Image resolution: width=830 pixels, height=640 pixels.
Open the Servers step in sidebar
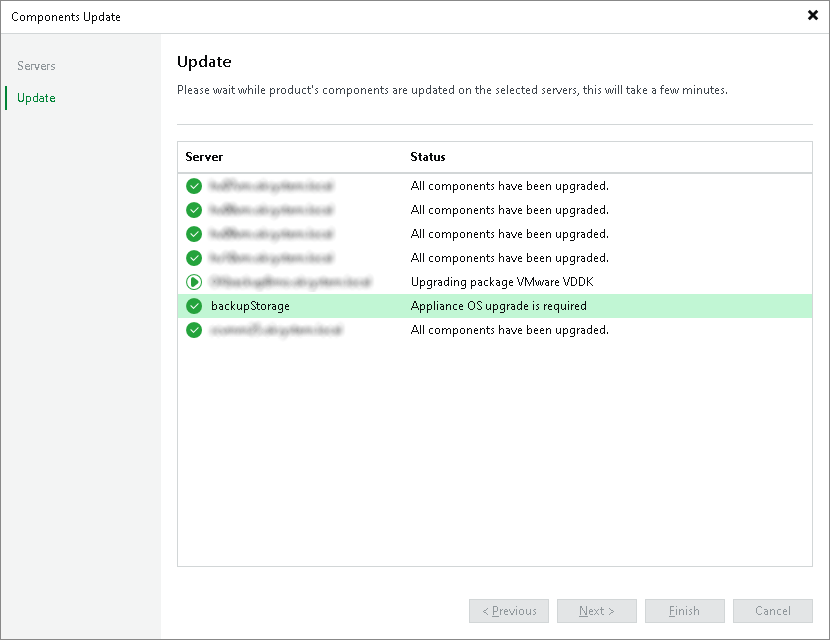point(36,66)
